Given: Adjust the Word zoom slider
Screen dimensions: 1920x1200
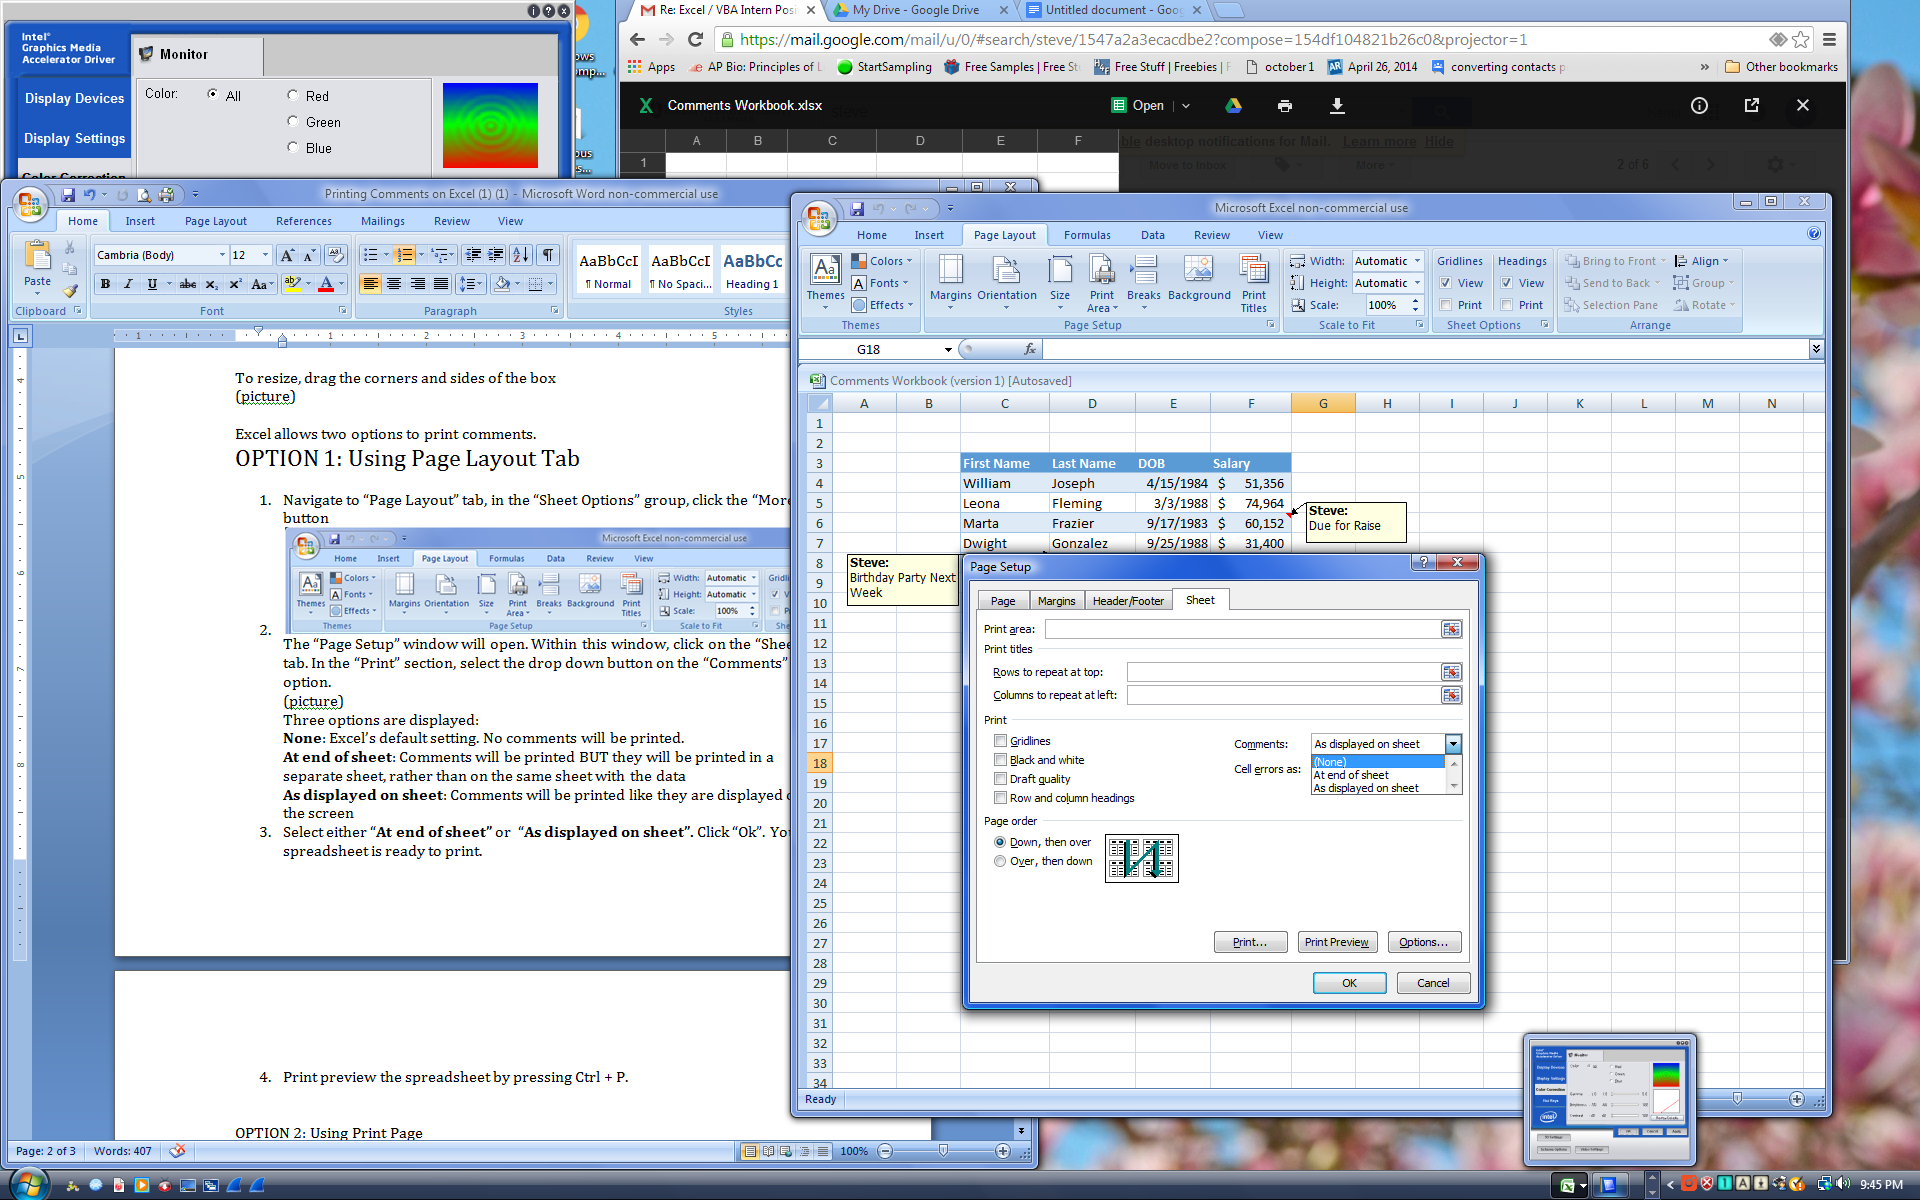Looking at the screenshot, I should tap(943, 1151).
